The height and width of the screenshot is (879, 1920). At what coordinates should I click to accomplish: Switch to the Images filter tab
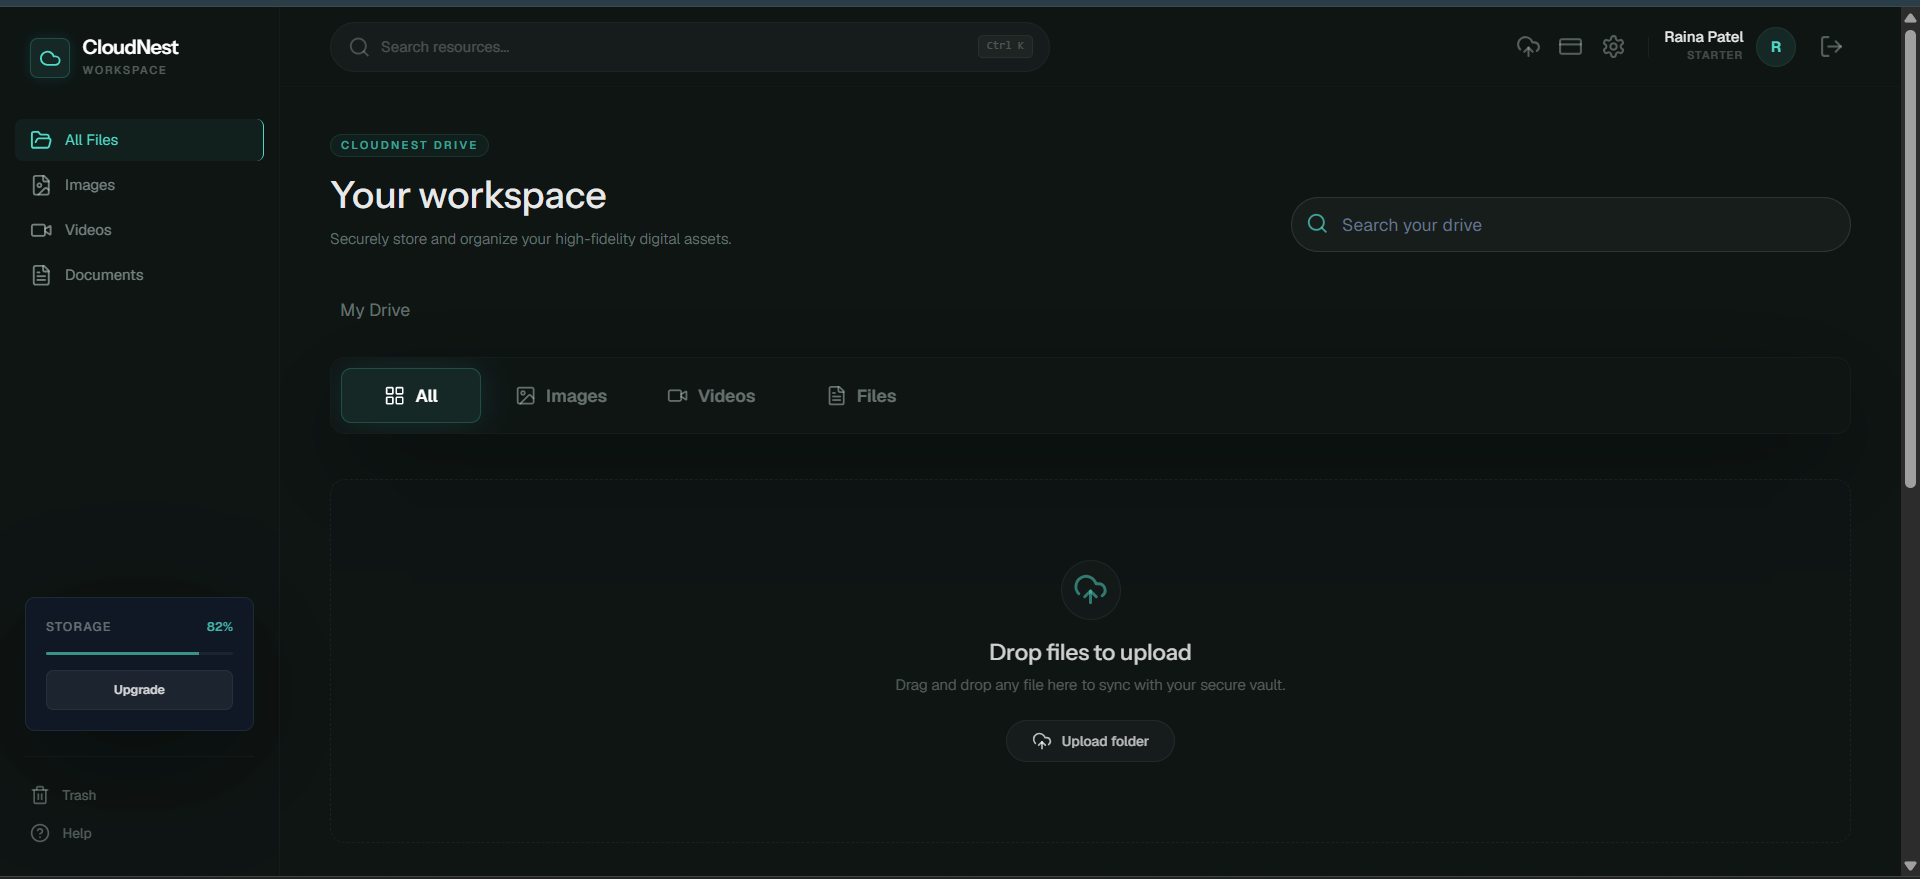pyautogui.click(x=561, y=396)
